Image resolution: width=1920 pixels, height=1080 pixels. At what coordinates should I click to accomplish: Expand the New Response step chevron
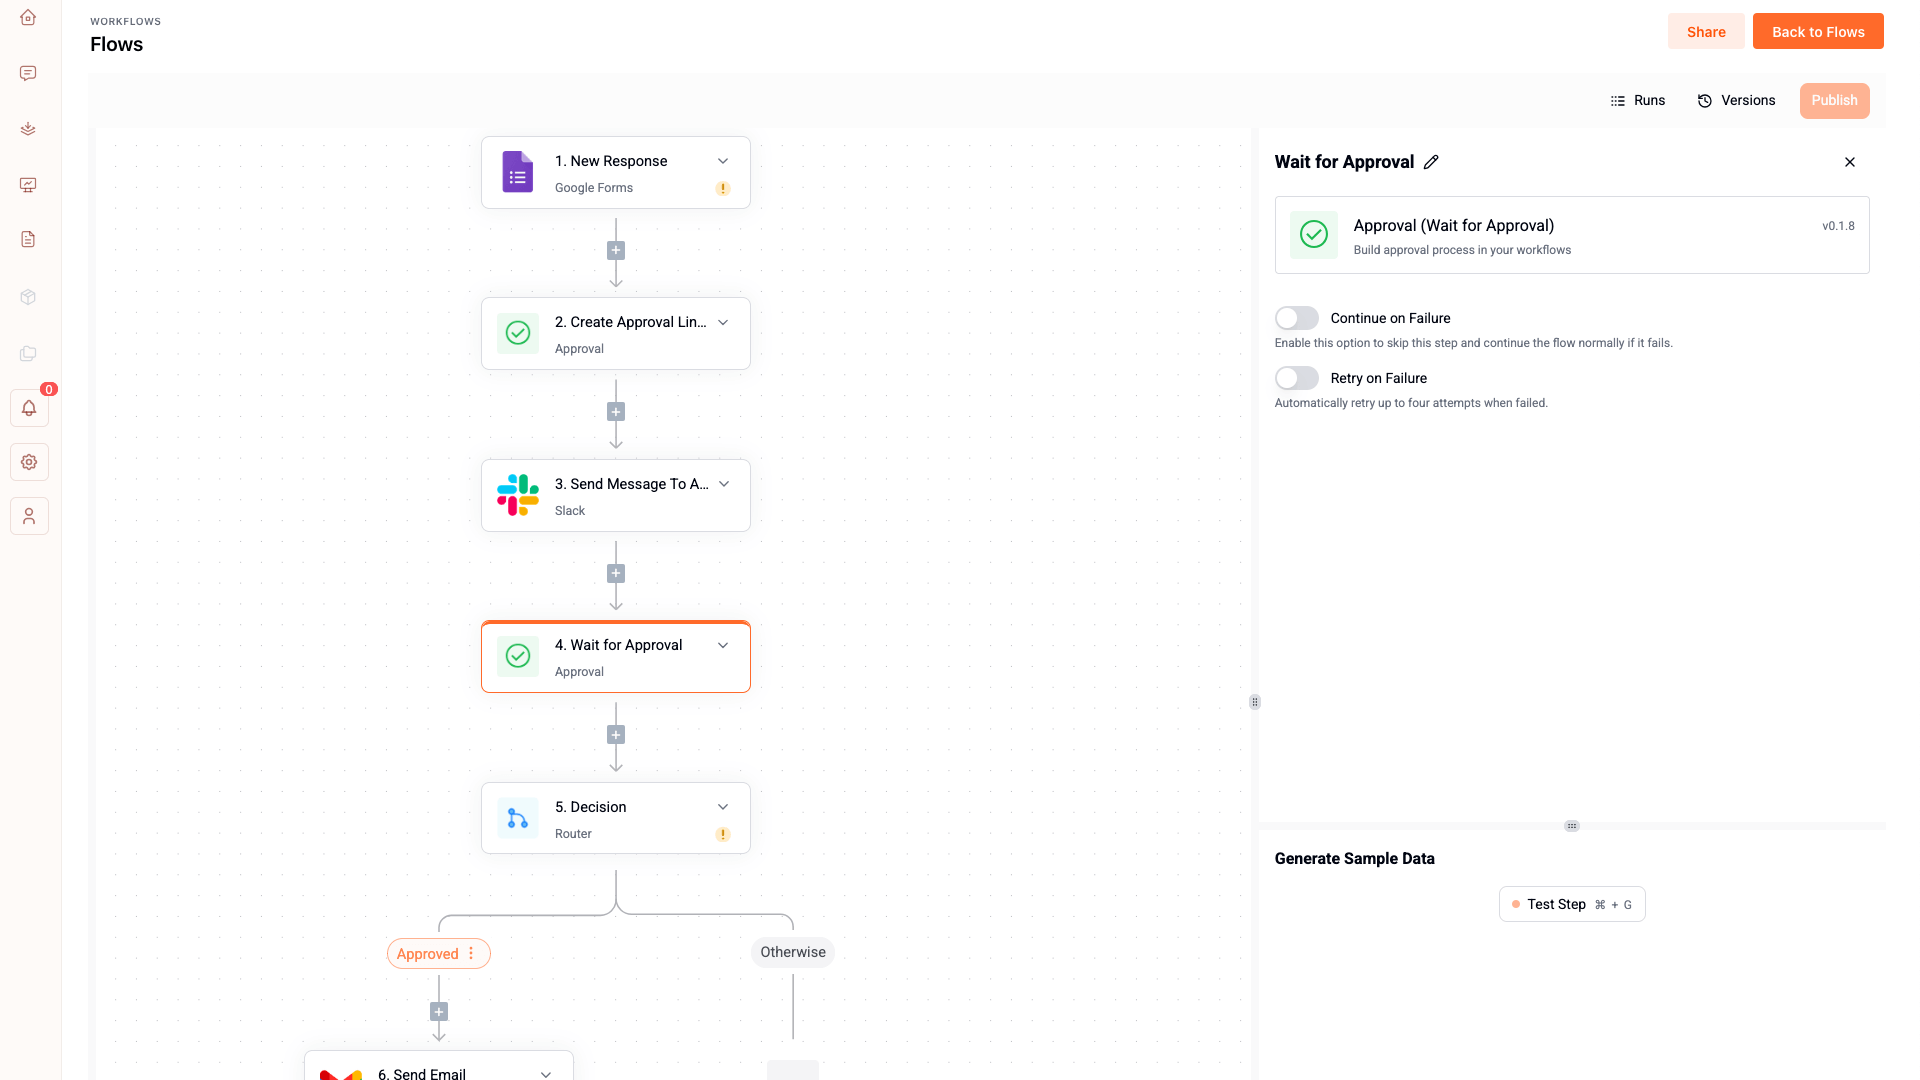click(722, 161)
